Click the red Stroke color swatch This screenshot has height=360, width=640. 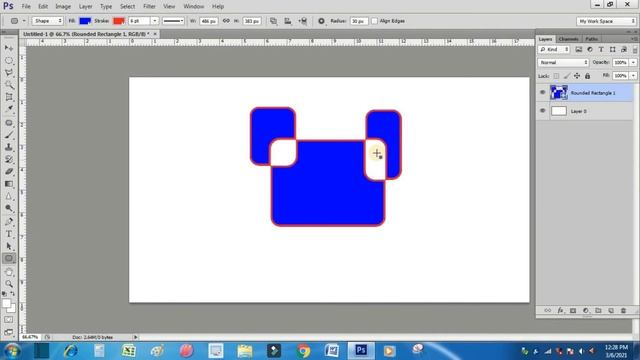pos(119,21)
